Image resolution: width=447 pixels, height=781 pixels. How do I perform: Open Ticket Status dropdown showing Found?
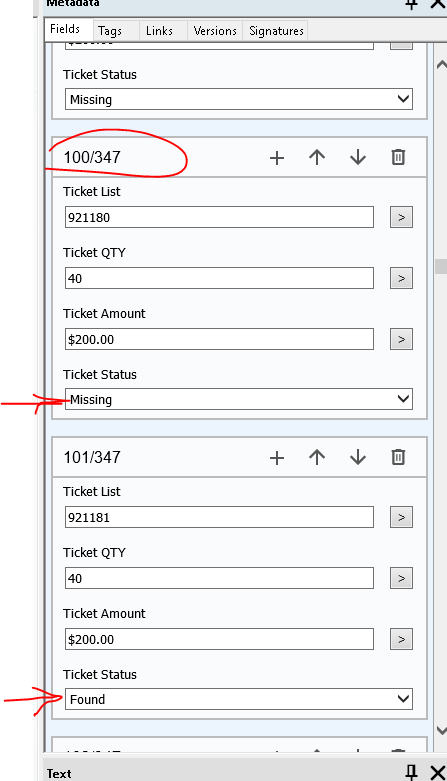(x=239, y=699)
